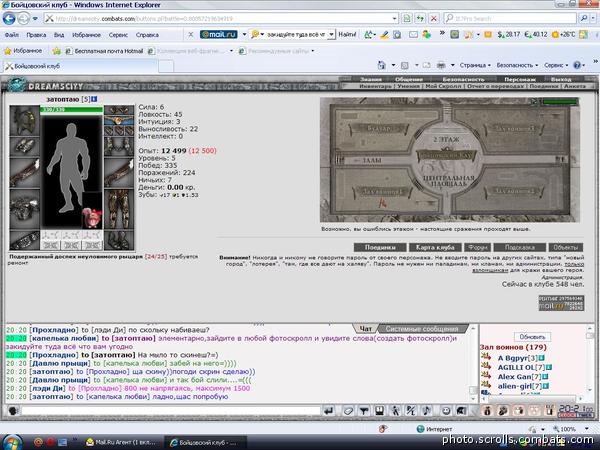Click the Подсказка button

(x=520, y=247)
